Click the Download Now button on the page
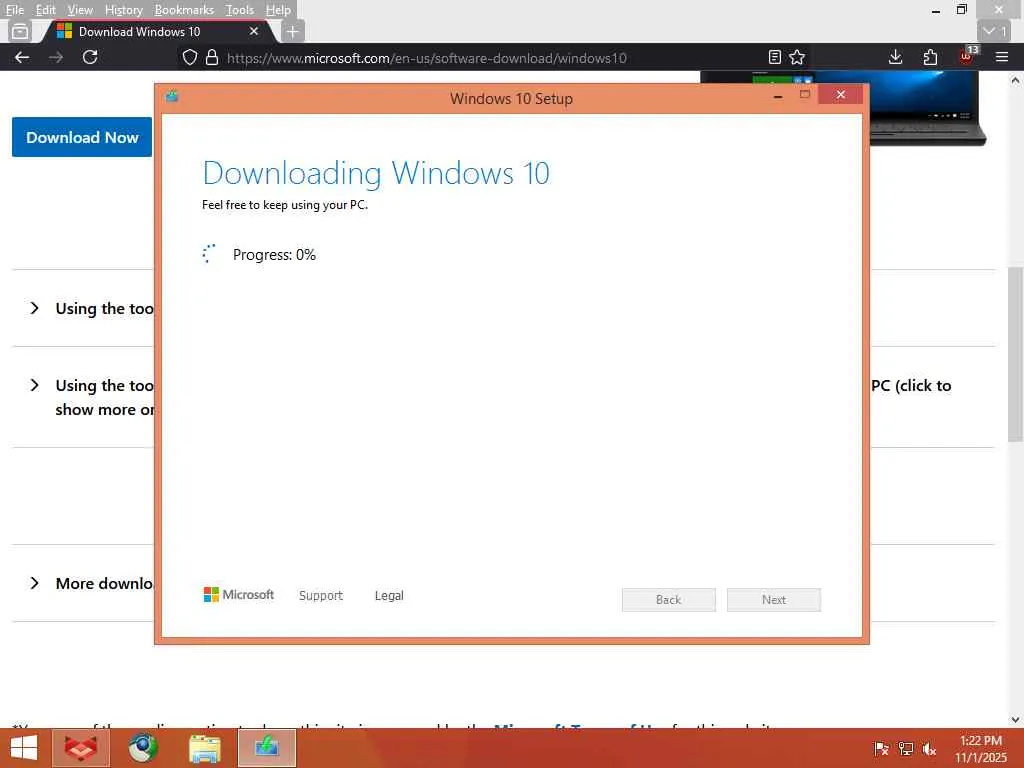The image size is (1024, 768). pyautogui.click(x=82, y=137)
